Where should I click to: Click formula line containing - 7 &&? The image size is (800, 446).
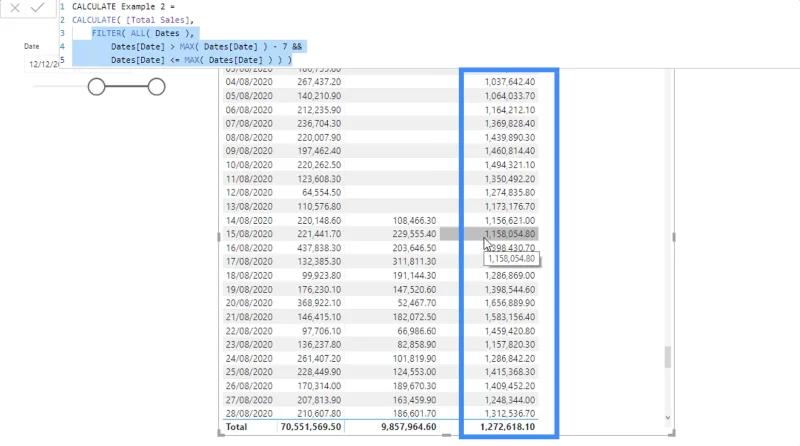(206, 46)
